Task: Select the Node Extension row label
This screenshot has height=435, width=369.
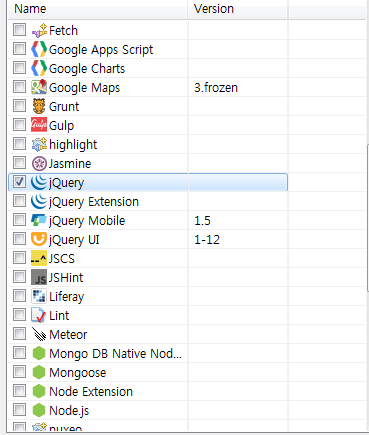Action: (x=91, y=392)
